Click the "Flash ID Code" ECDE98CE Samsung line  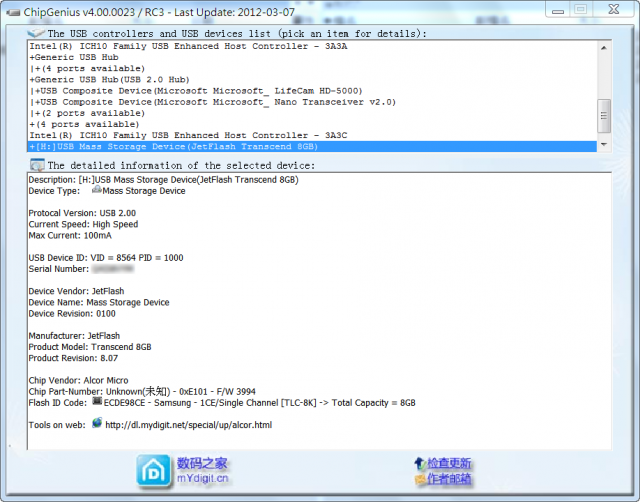tap(222, 403)
